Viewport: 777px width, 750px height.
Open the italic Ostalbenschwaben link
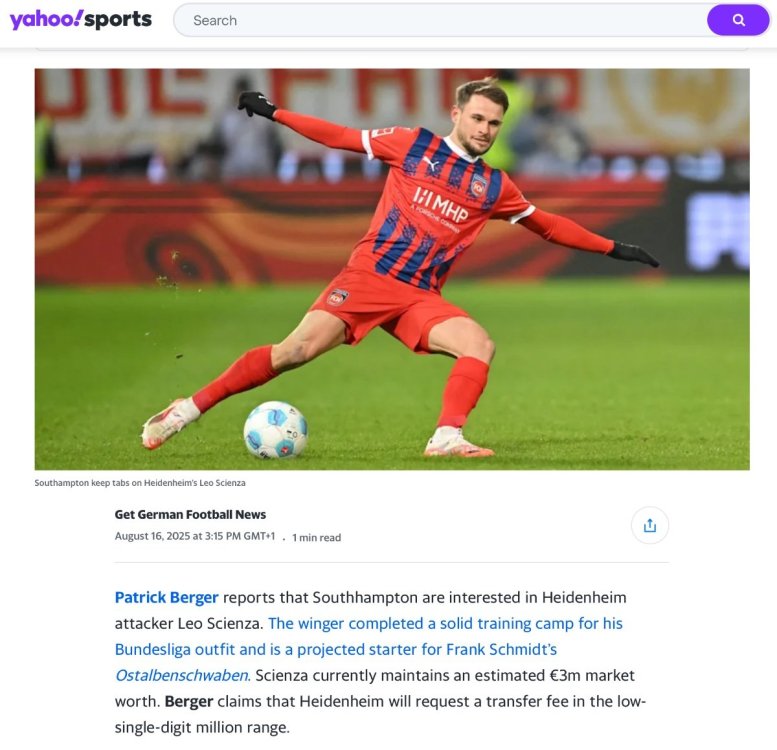182,675
